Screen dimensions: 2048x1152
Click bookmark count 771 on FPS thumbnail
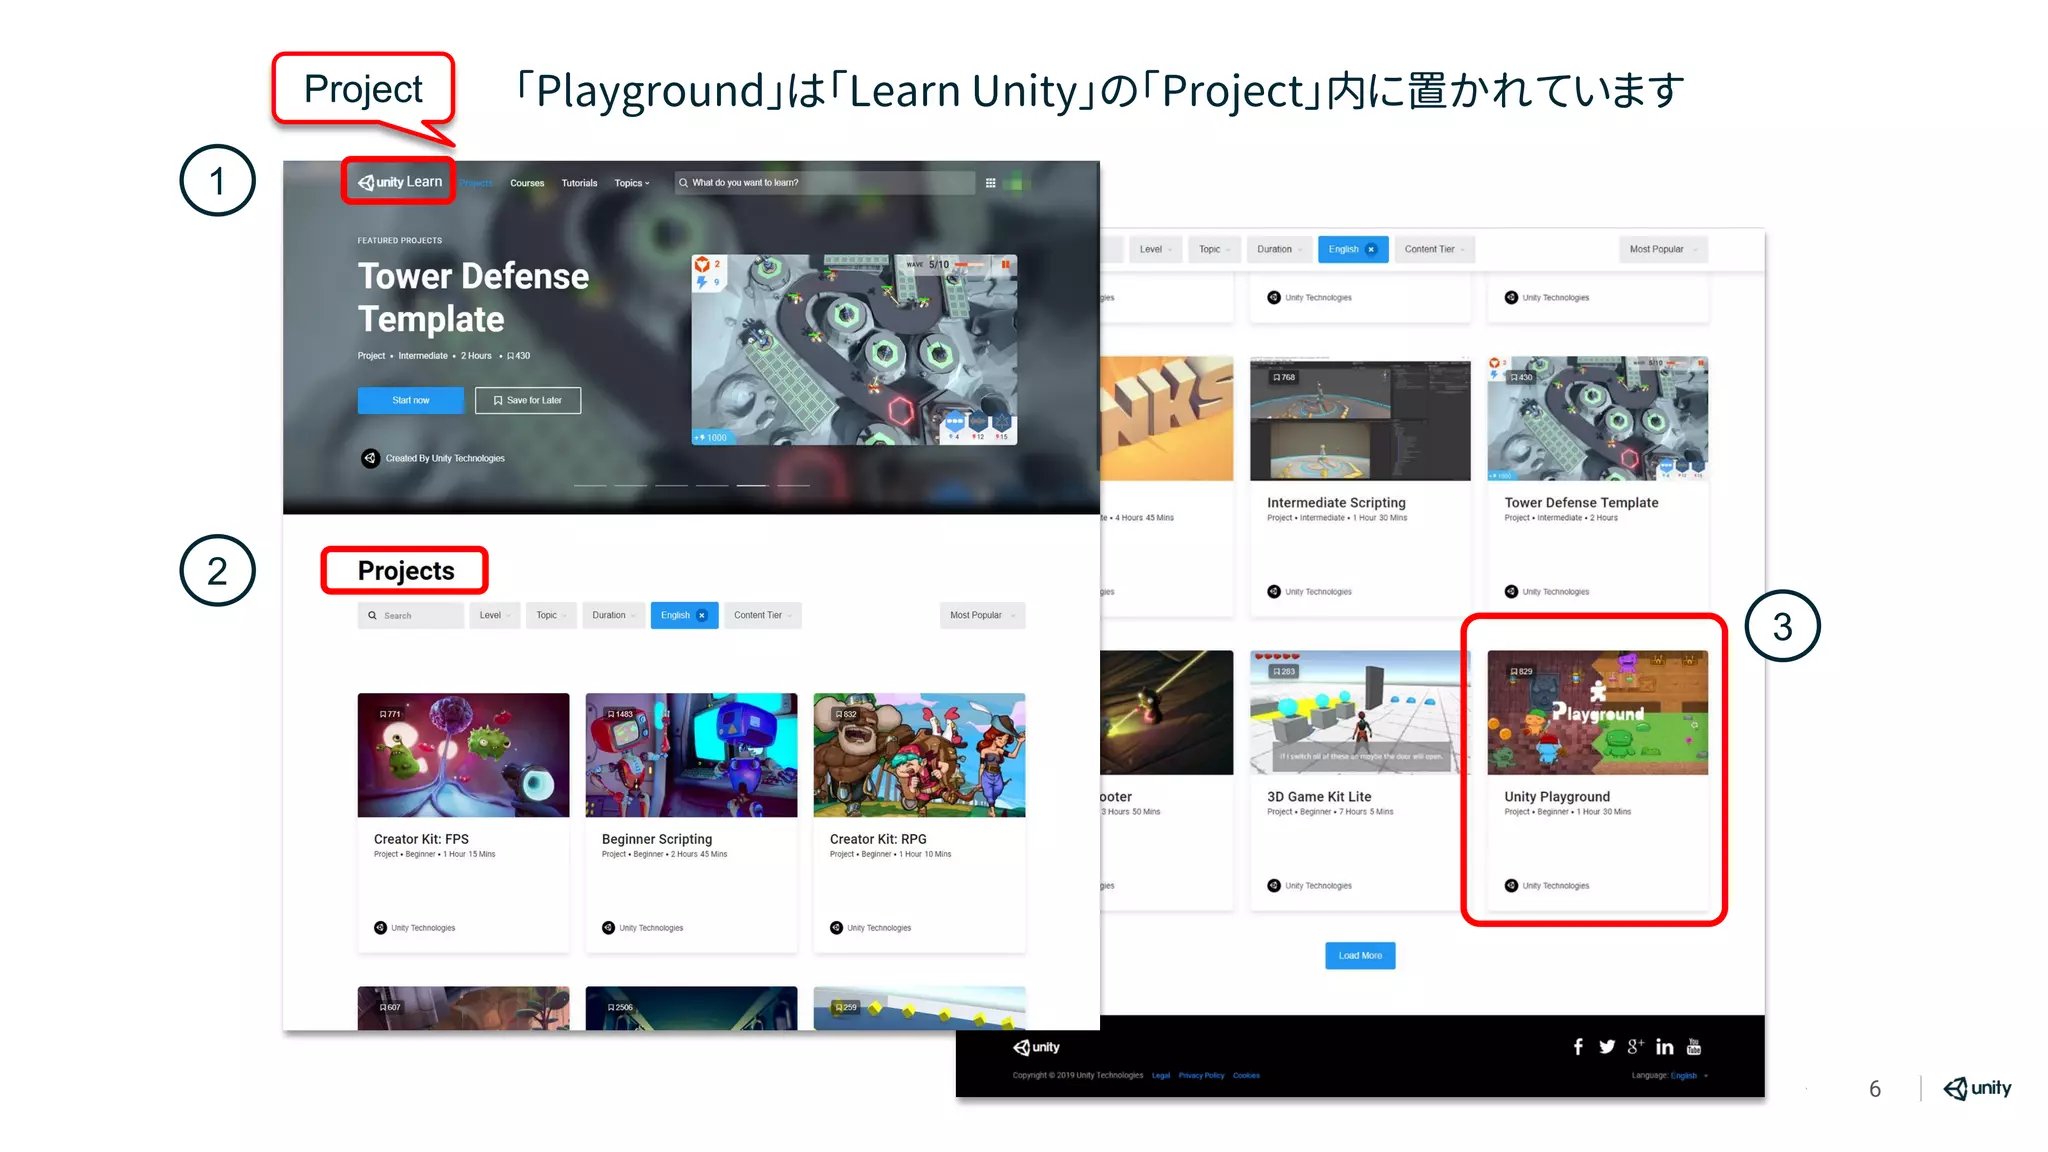coord(390,714)
